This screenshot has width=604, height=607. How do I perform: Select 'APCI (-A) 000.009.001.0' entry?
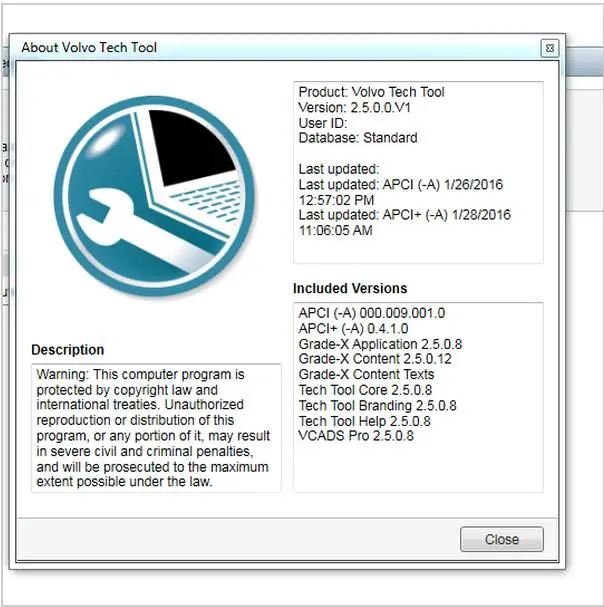point(372,313)
